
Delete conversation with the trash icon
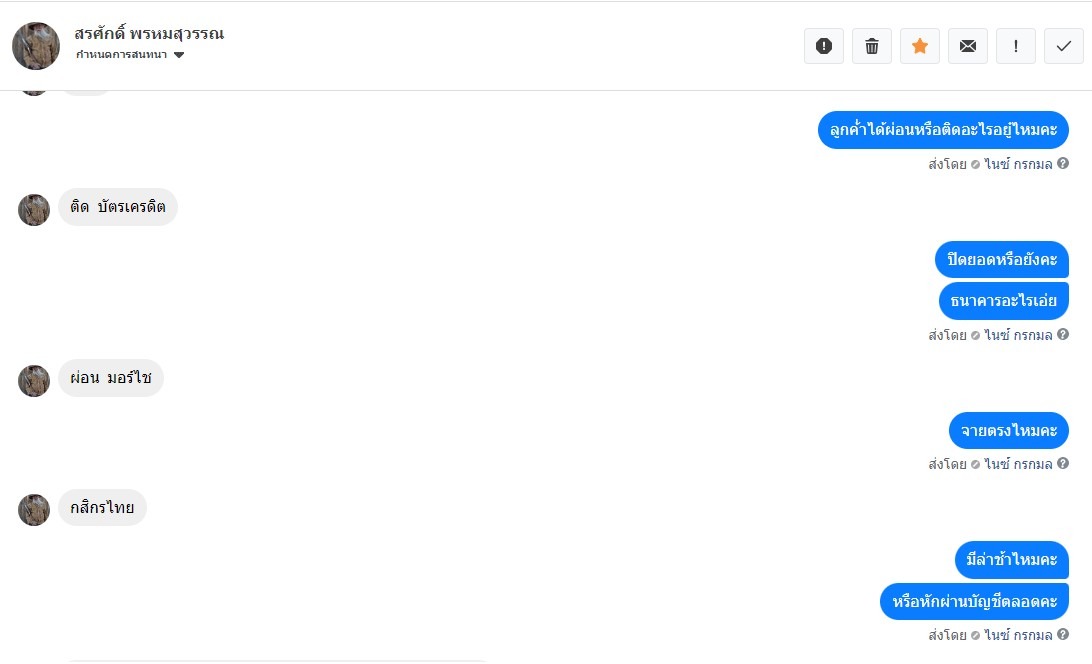(872, 46)
